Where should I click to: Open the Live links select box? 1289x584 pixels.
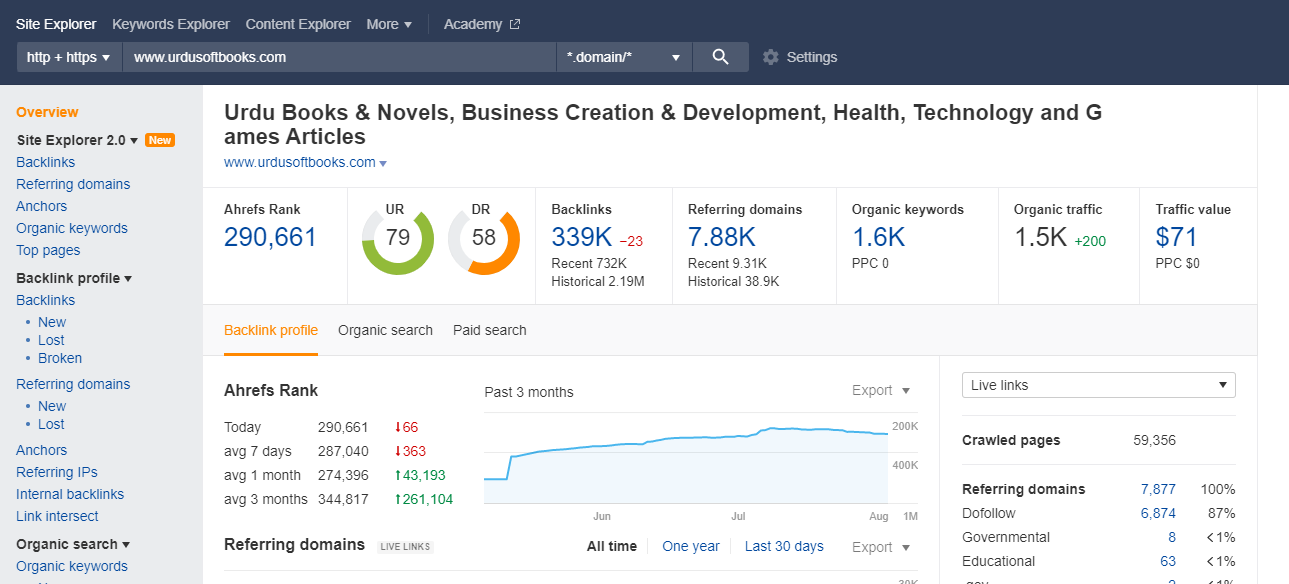coord(1098,385)
